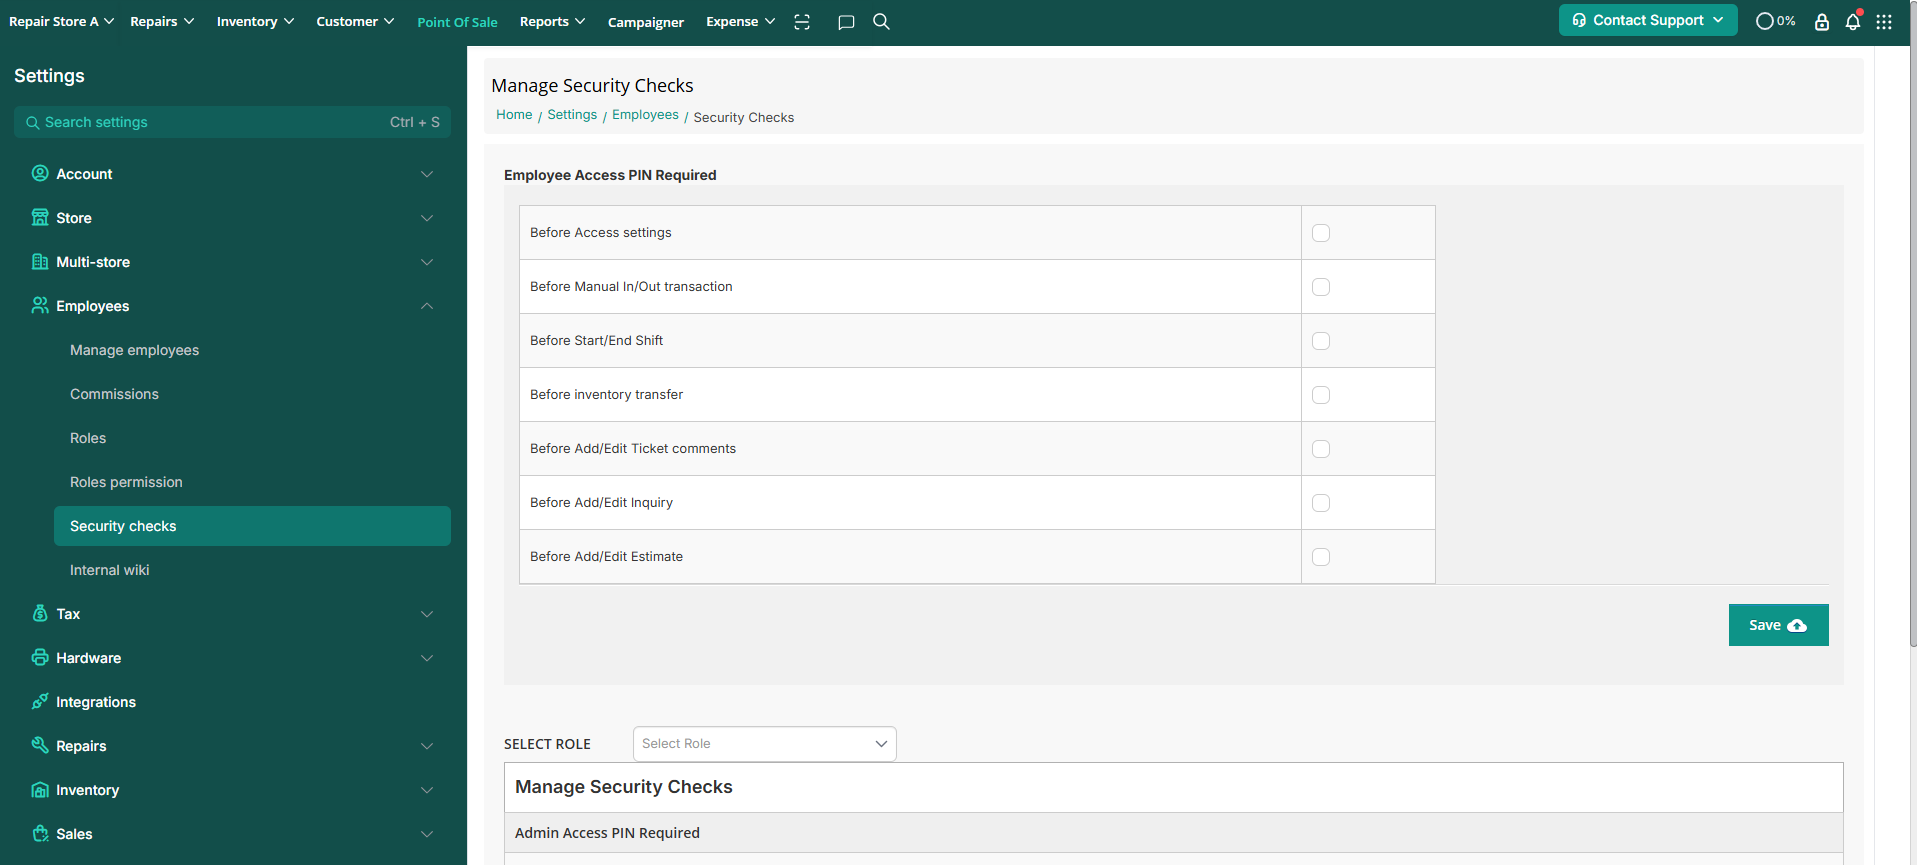This screenshot has height=865, width=1917.
Task: Tick the Before Add/Edit Estimate checkbox
Action: coord(1321,557)
